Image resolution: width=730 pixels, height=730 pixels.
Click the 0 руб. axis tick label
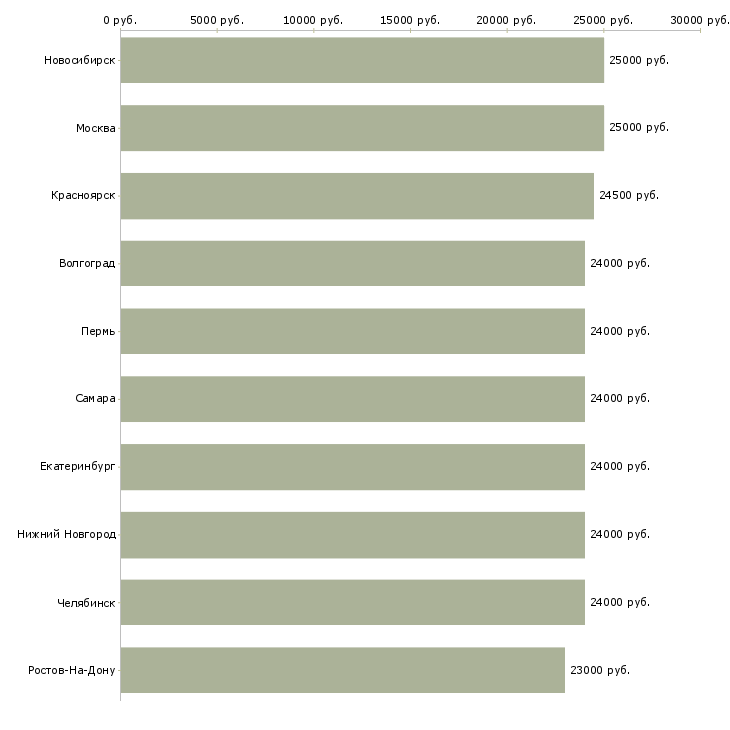120,20
